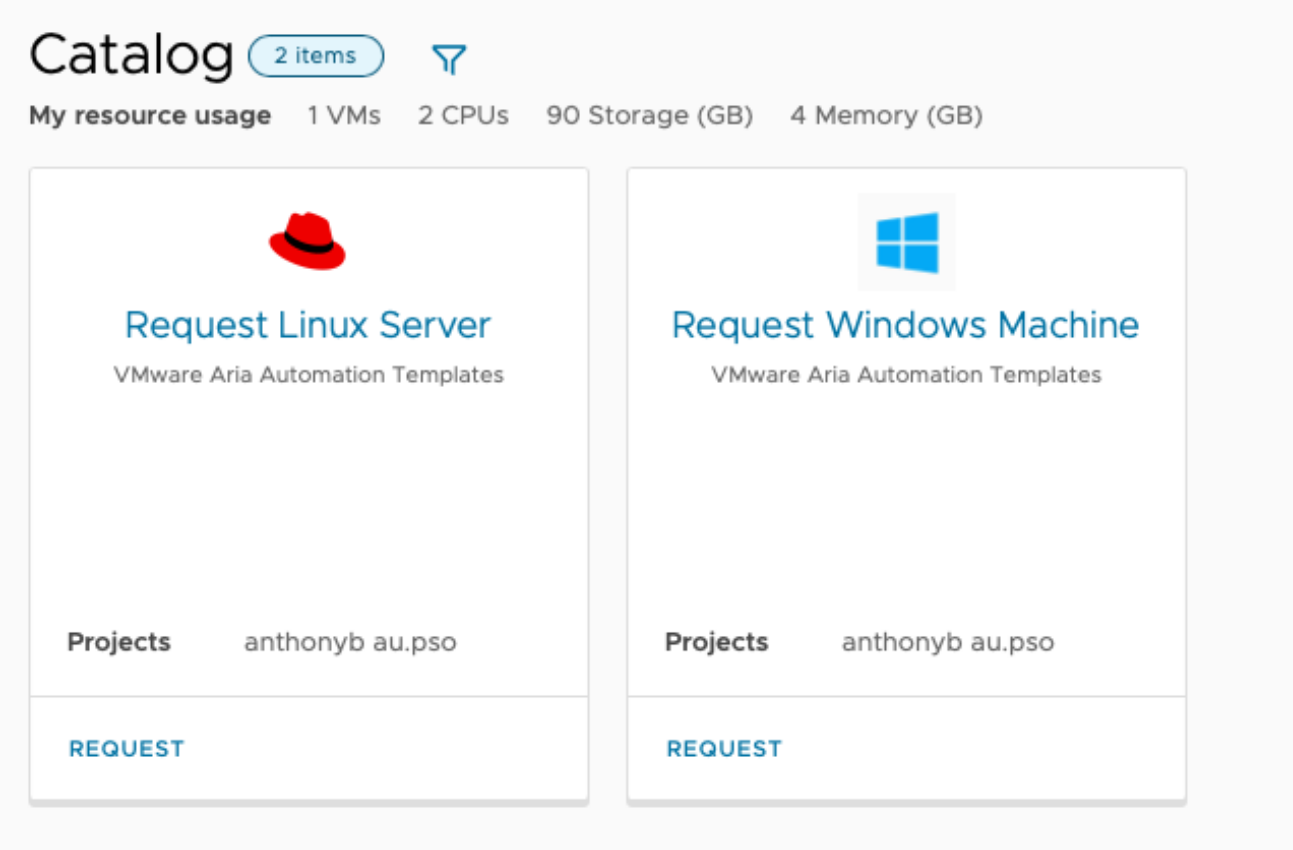The width and height of the screenshot is (1293, 850).
Task: Select project "anthonyb au.pso" on the Linux card
Action: coord(350,642)
